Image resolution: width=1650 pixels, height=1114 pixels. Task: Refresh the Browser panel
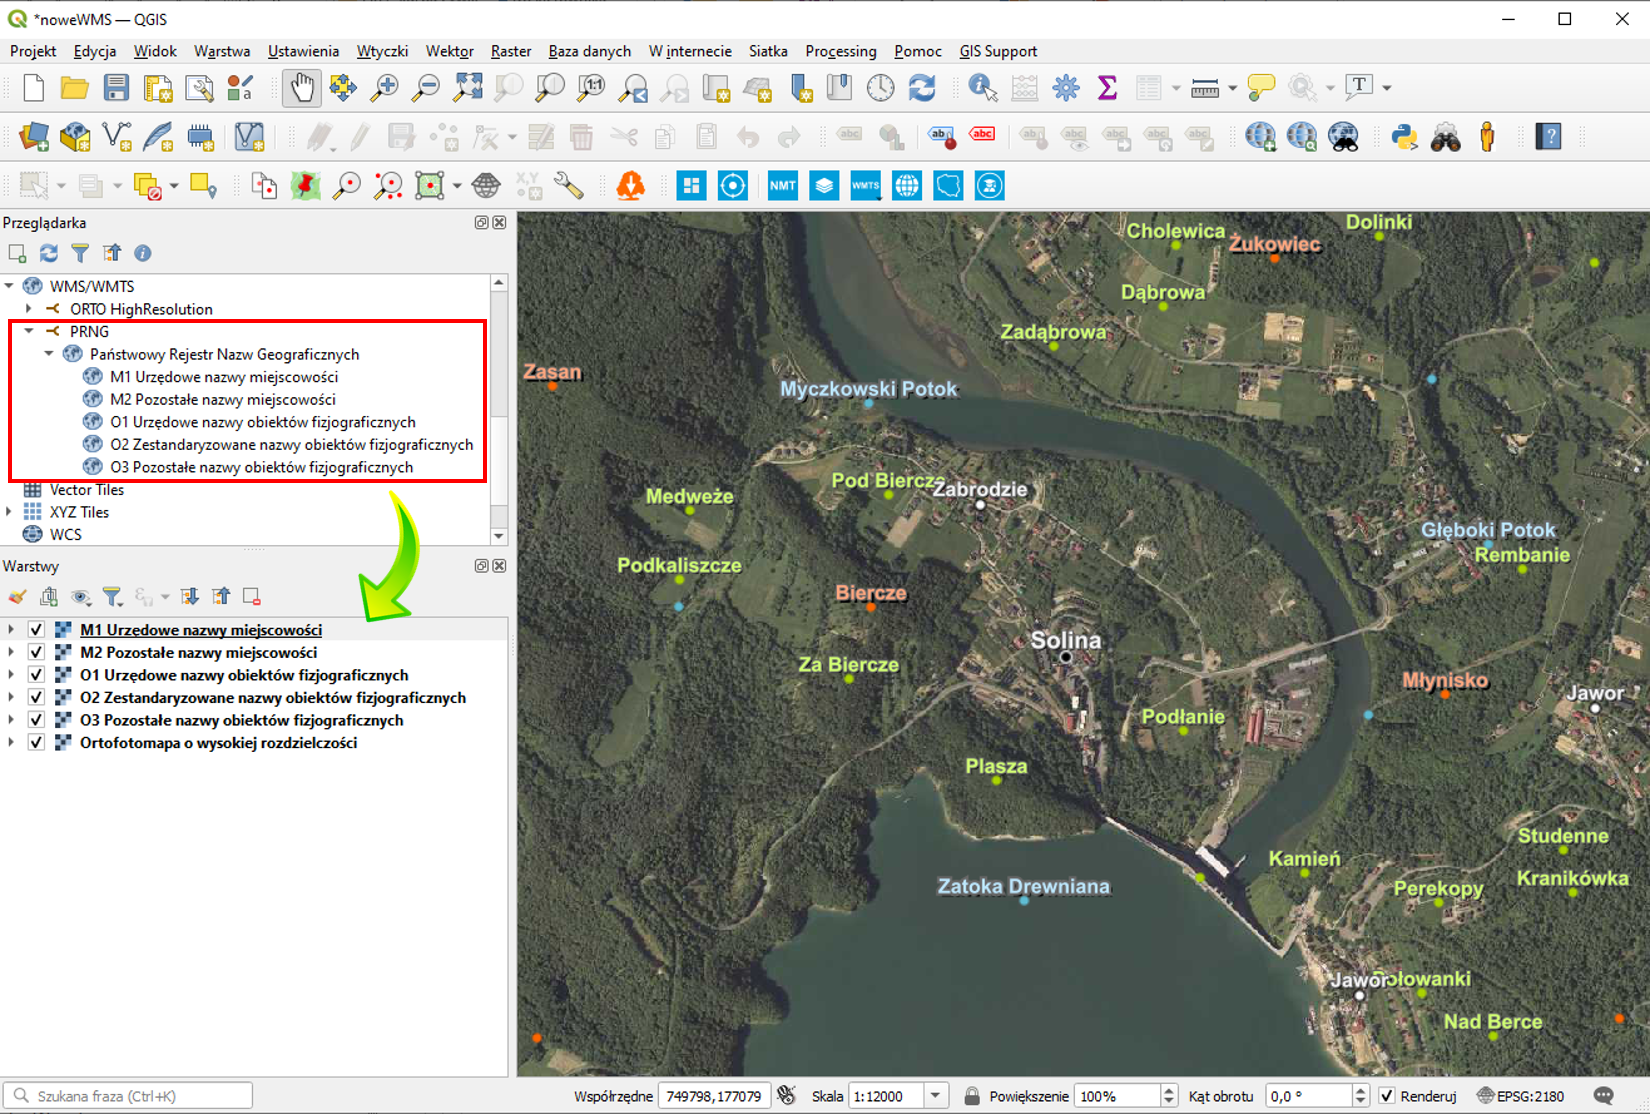click(48, 253)
